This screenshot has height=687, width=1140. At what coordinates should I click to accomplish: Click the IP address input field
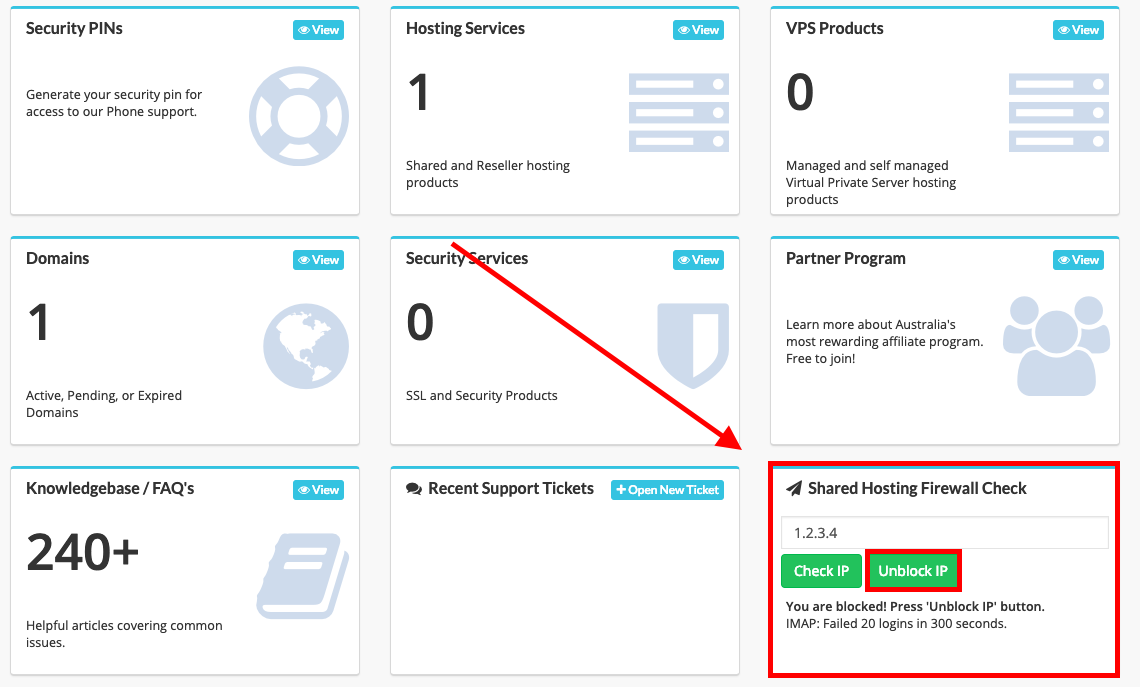[944, 533]
